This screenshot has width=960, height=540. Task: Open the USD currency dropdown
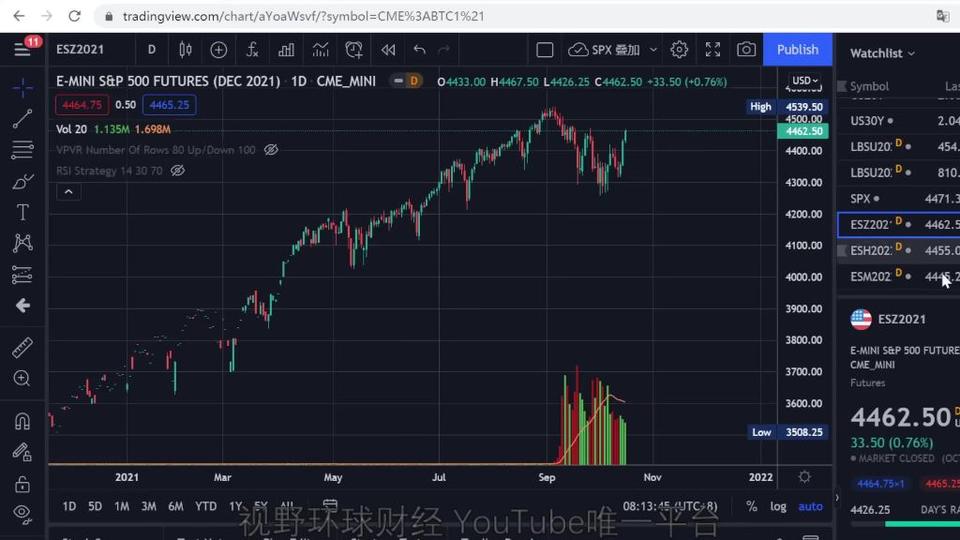(x=804, y=80)
